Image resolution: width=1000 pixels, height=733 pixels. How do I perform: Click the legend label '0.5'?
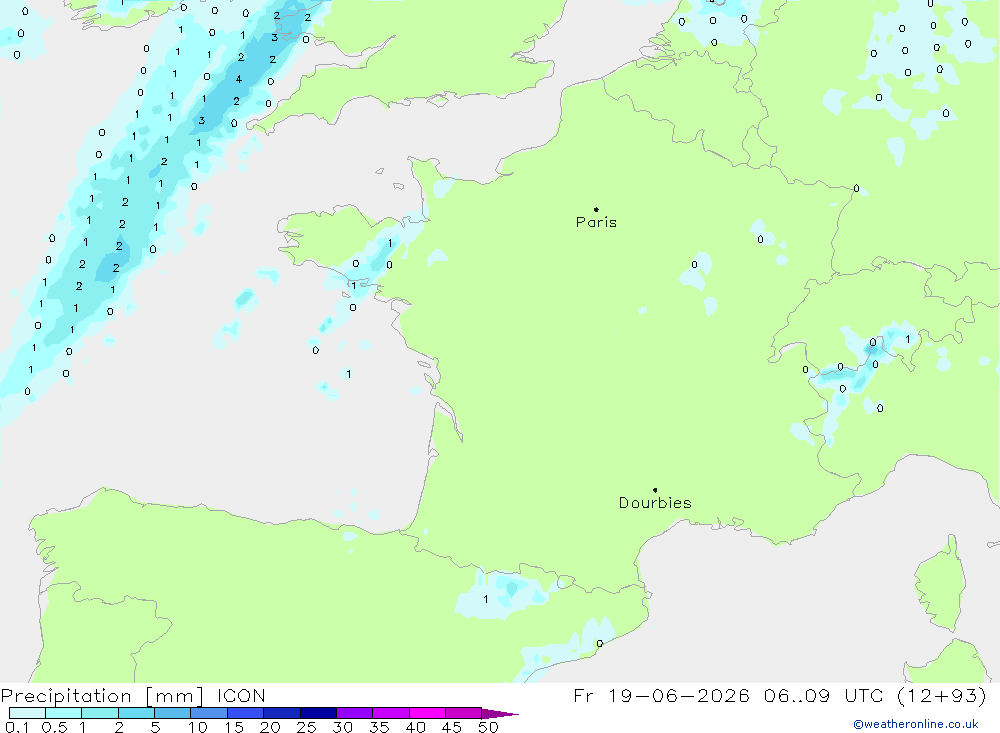(x=54, y=727)
